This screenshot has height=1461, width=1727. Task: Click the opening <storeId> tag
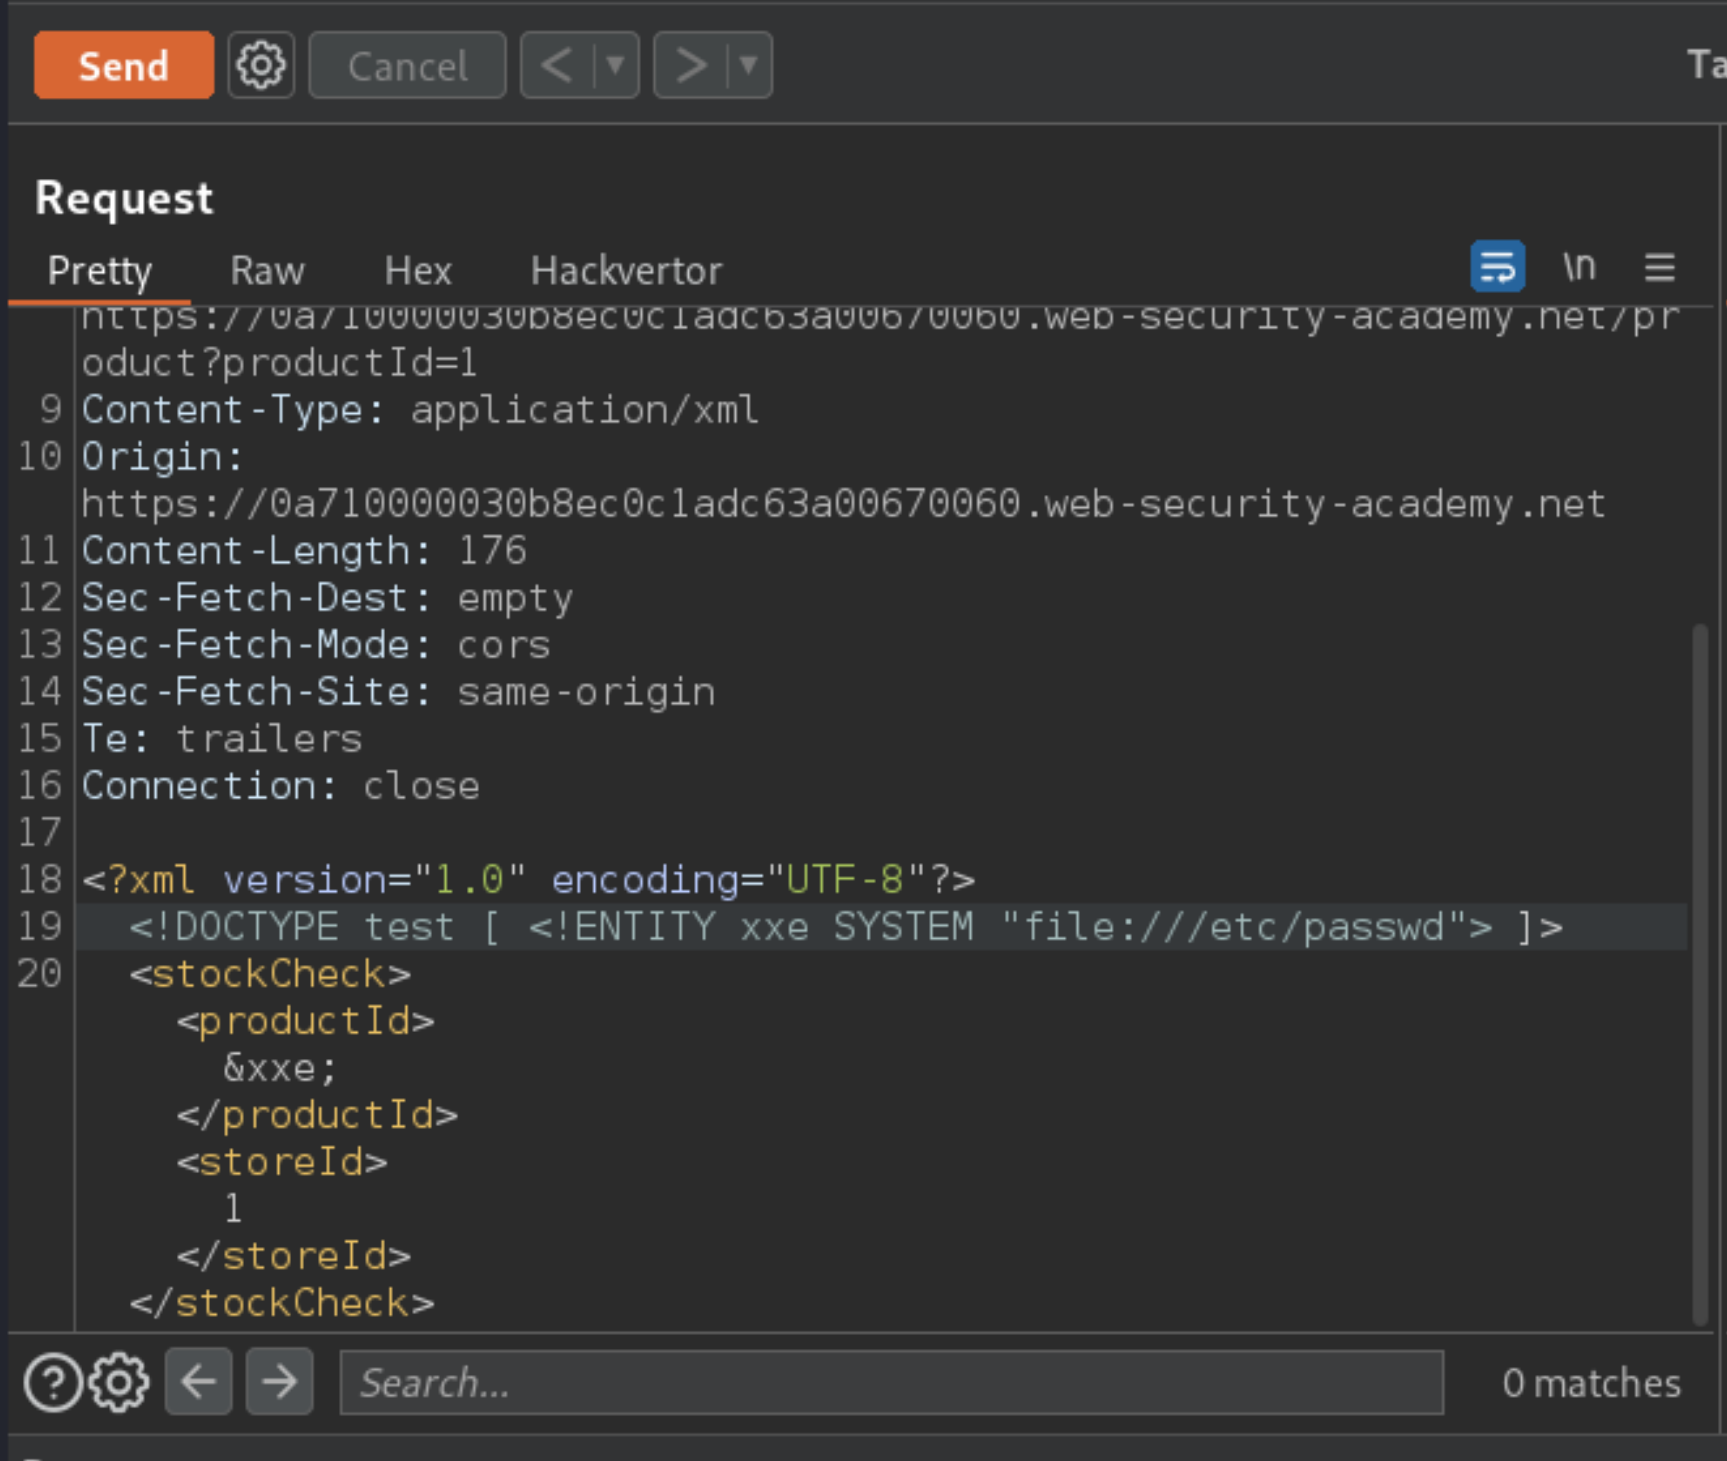coord(282,1162)
